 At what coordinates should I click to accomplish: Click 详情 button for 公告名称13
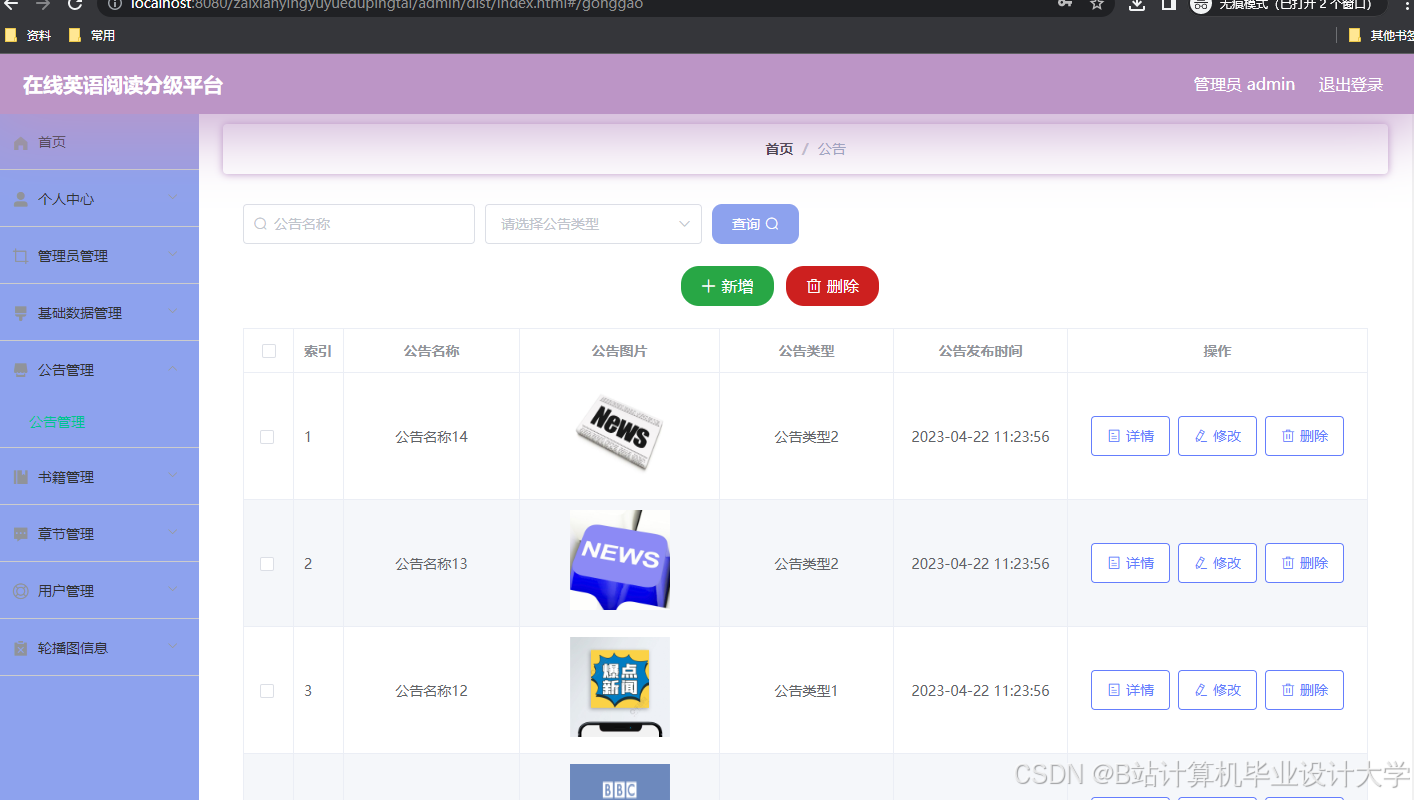point(1130,563)
